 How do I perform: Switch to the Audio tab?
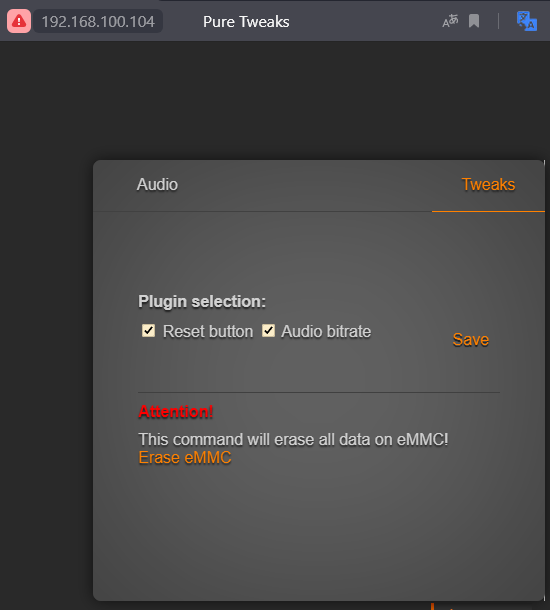pos(157,184)
